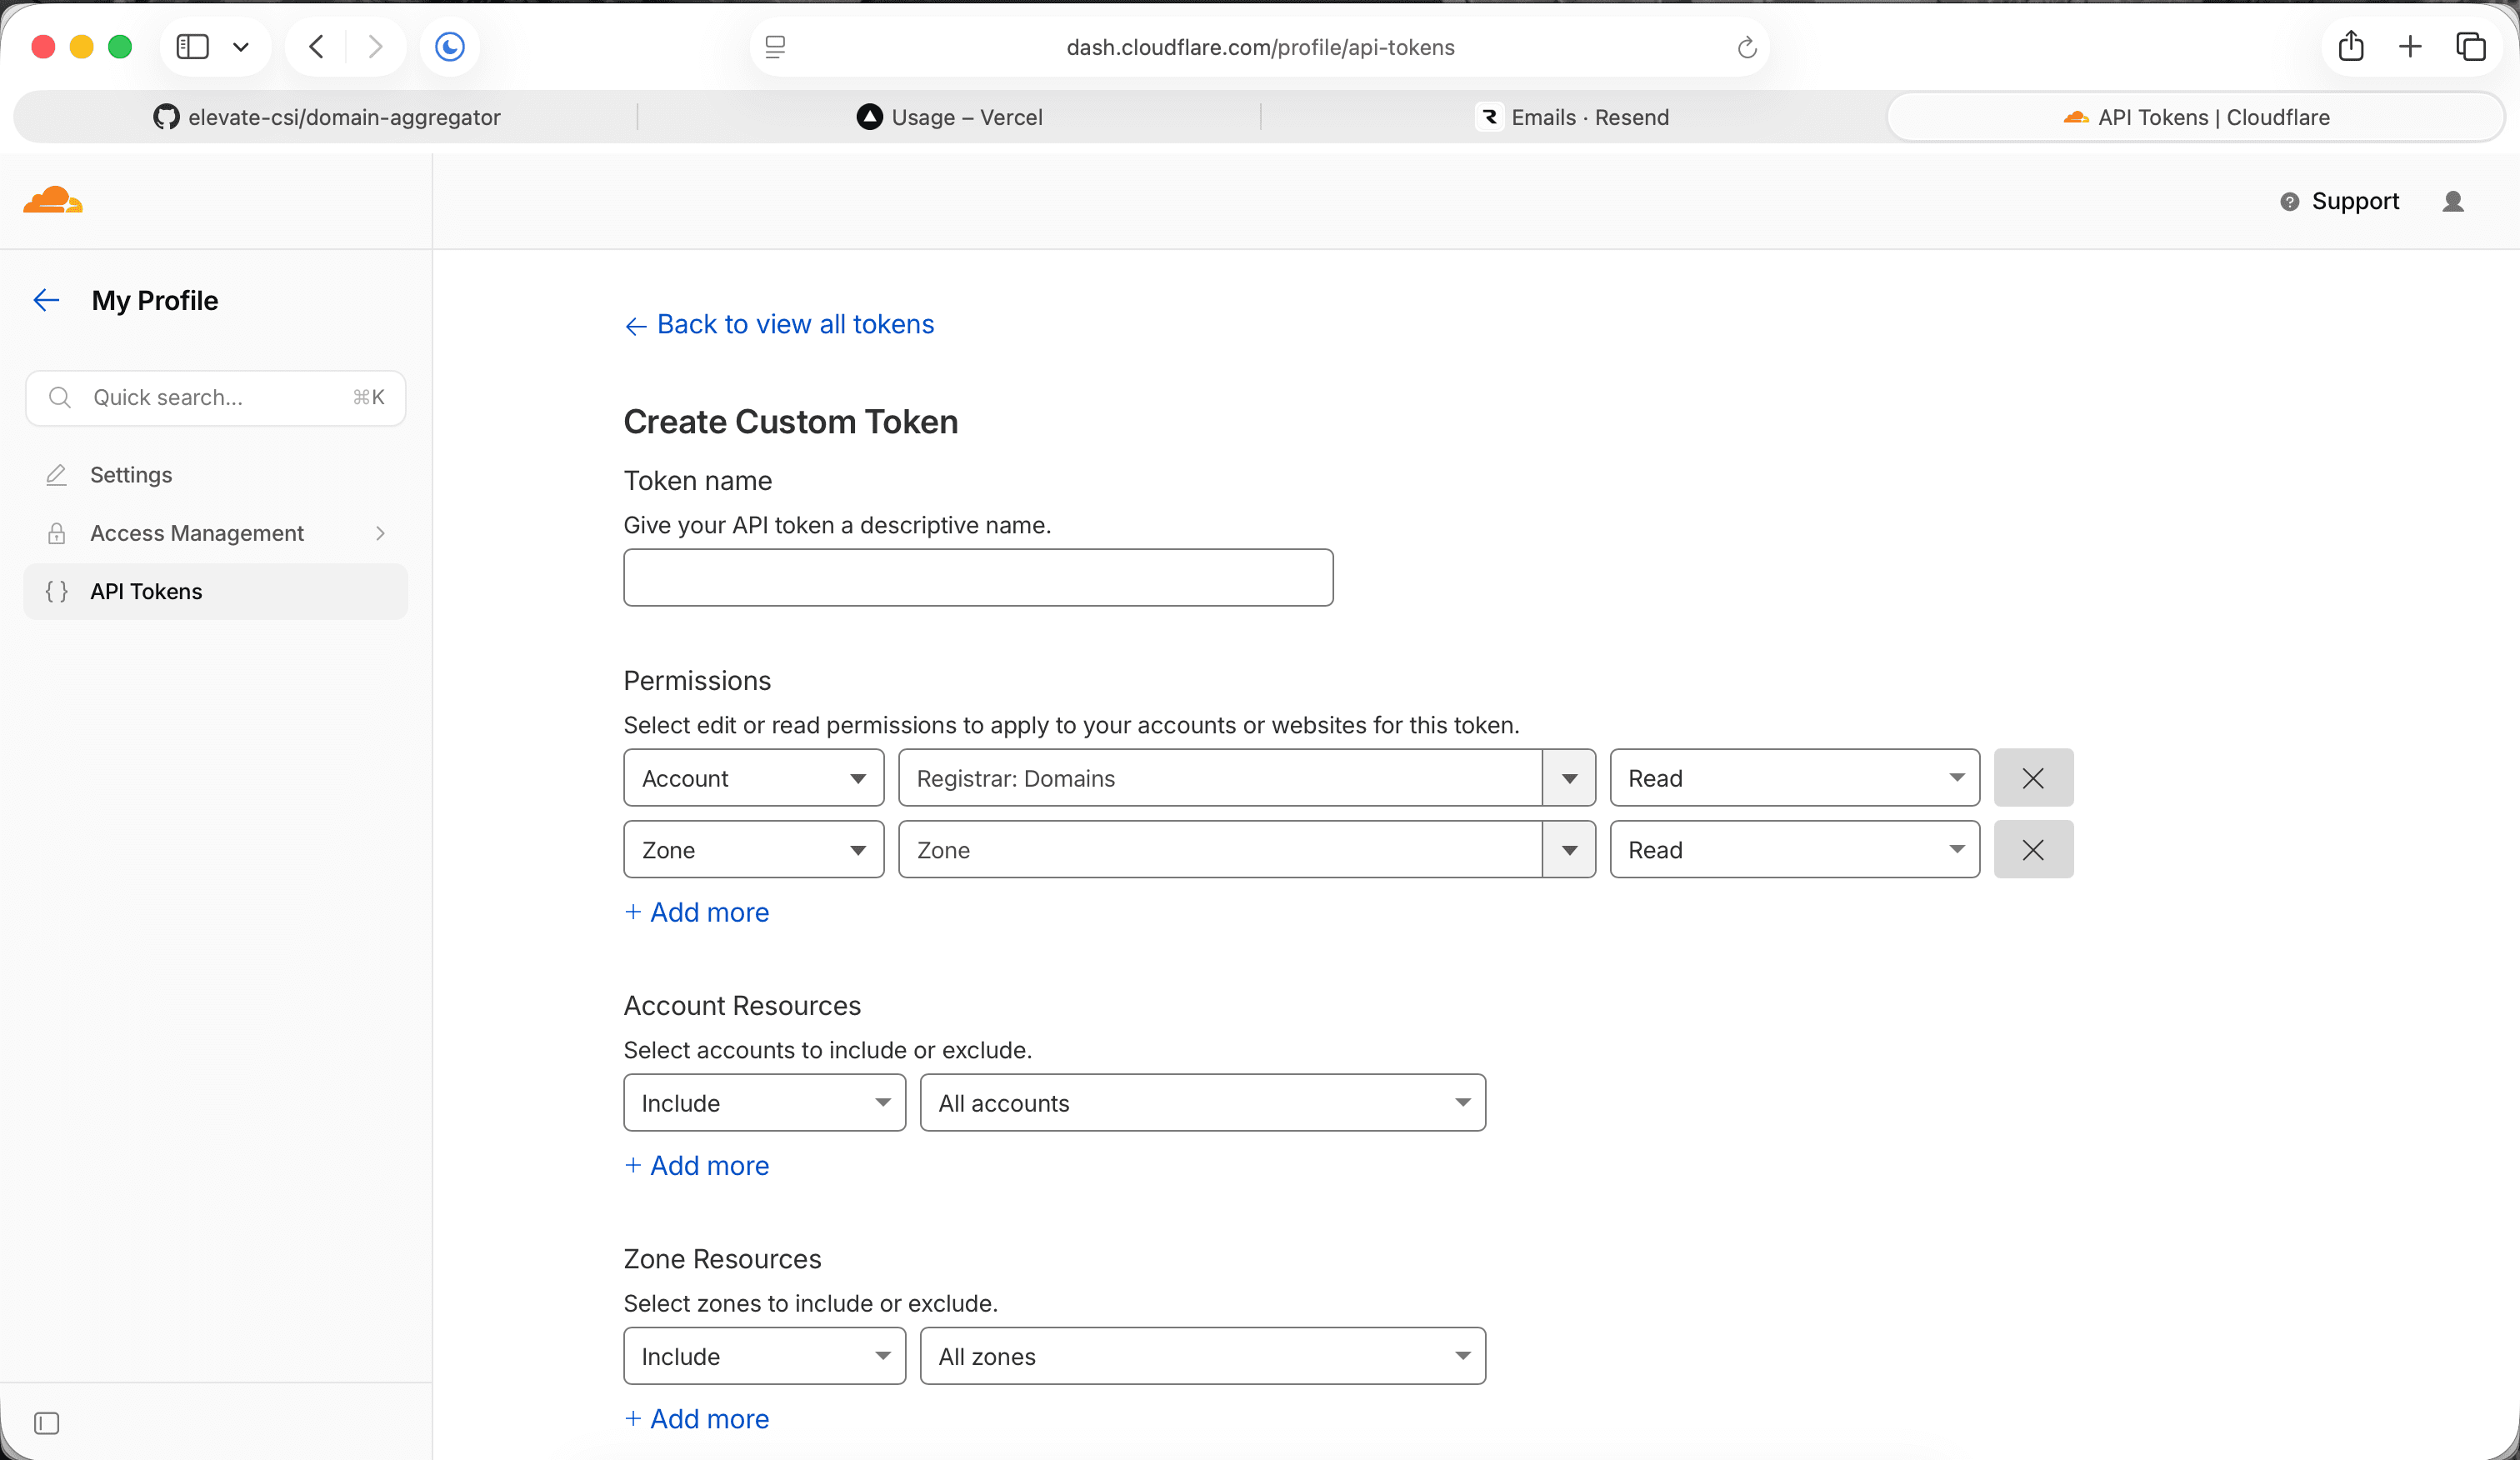Click the page reader icon in address bar
Viewport: 2520px width, 1460px height.
[x=775, y=47]
